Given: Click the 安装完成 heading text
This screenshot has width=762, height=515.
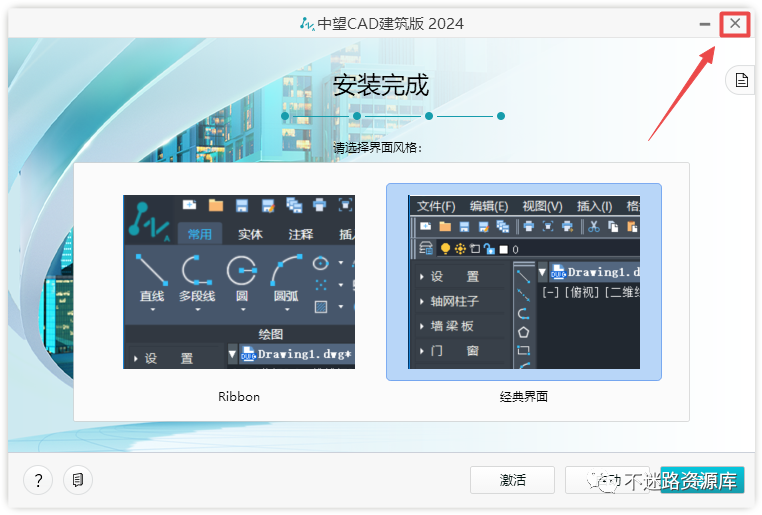Looking at the screenshot, I should tap(381, 85).
